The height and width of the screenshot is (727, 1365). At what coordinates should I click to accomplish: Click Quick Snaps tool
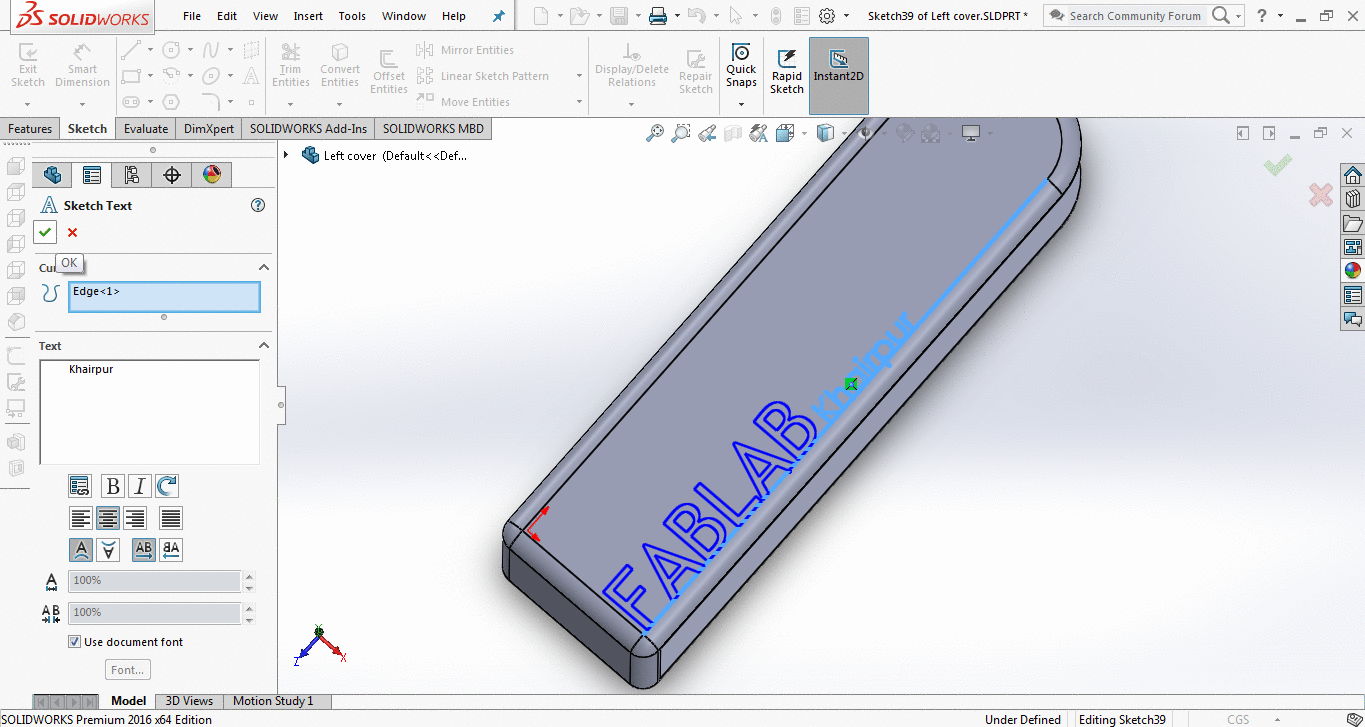(741, 66)
